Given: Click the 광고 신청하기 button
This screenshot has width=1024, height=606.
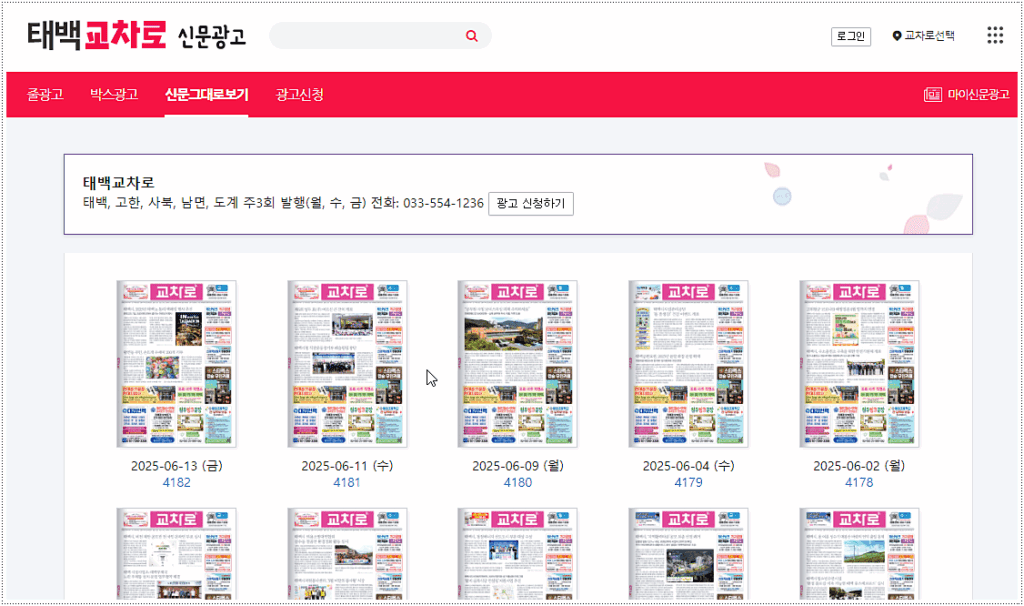Looking at the screenshot, I should [531, 204].
